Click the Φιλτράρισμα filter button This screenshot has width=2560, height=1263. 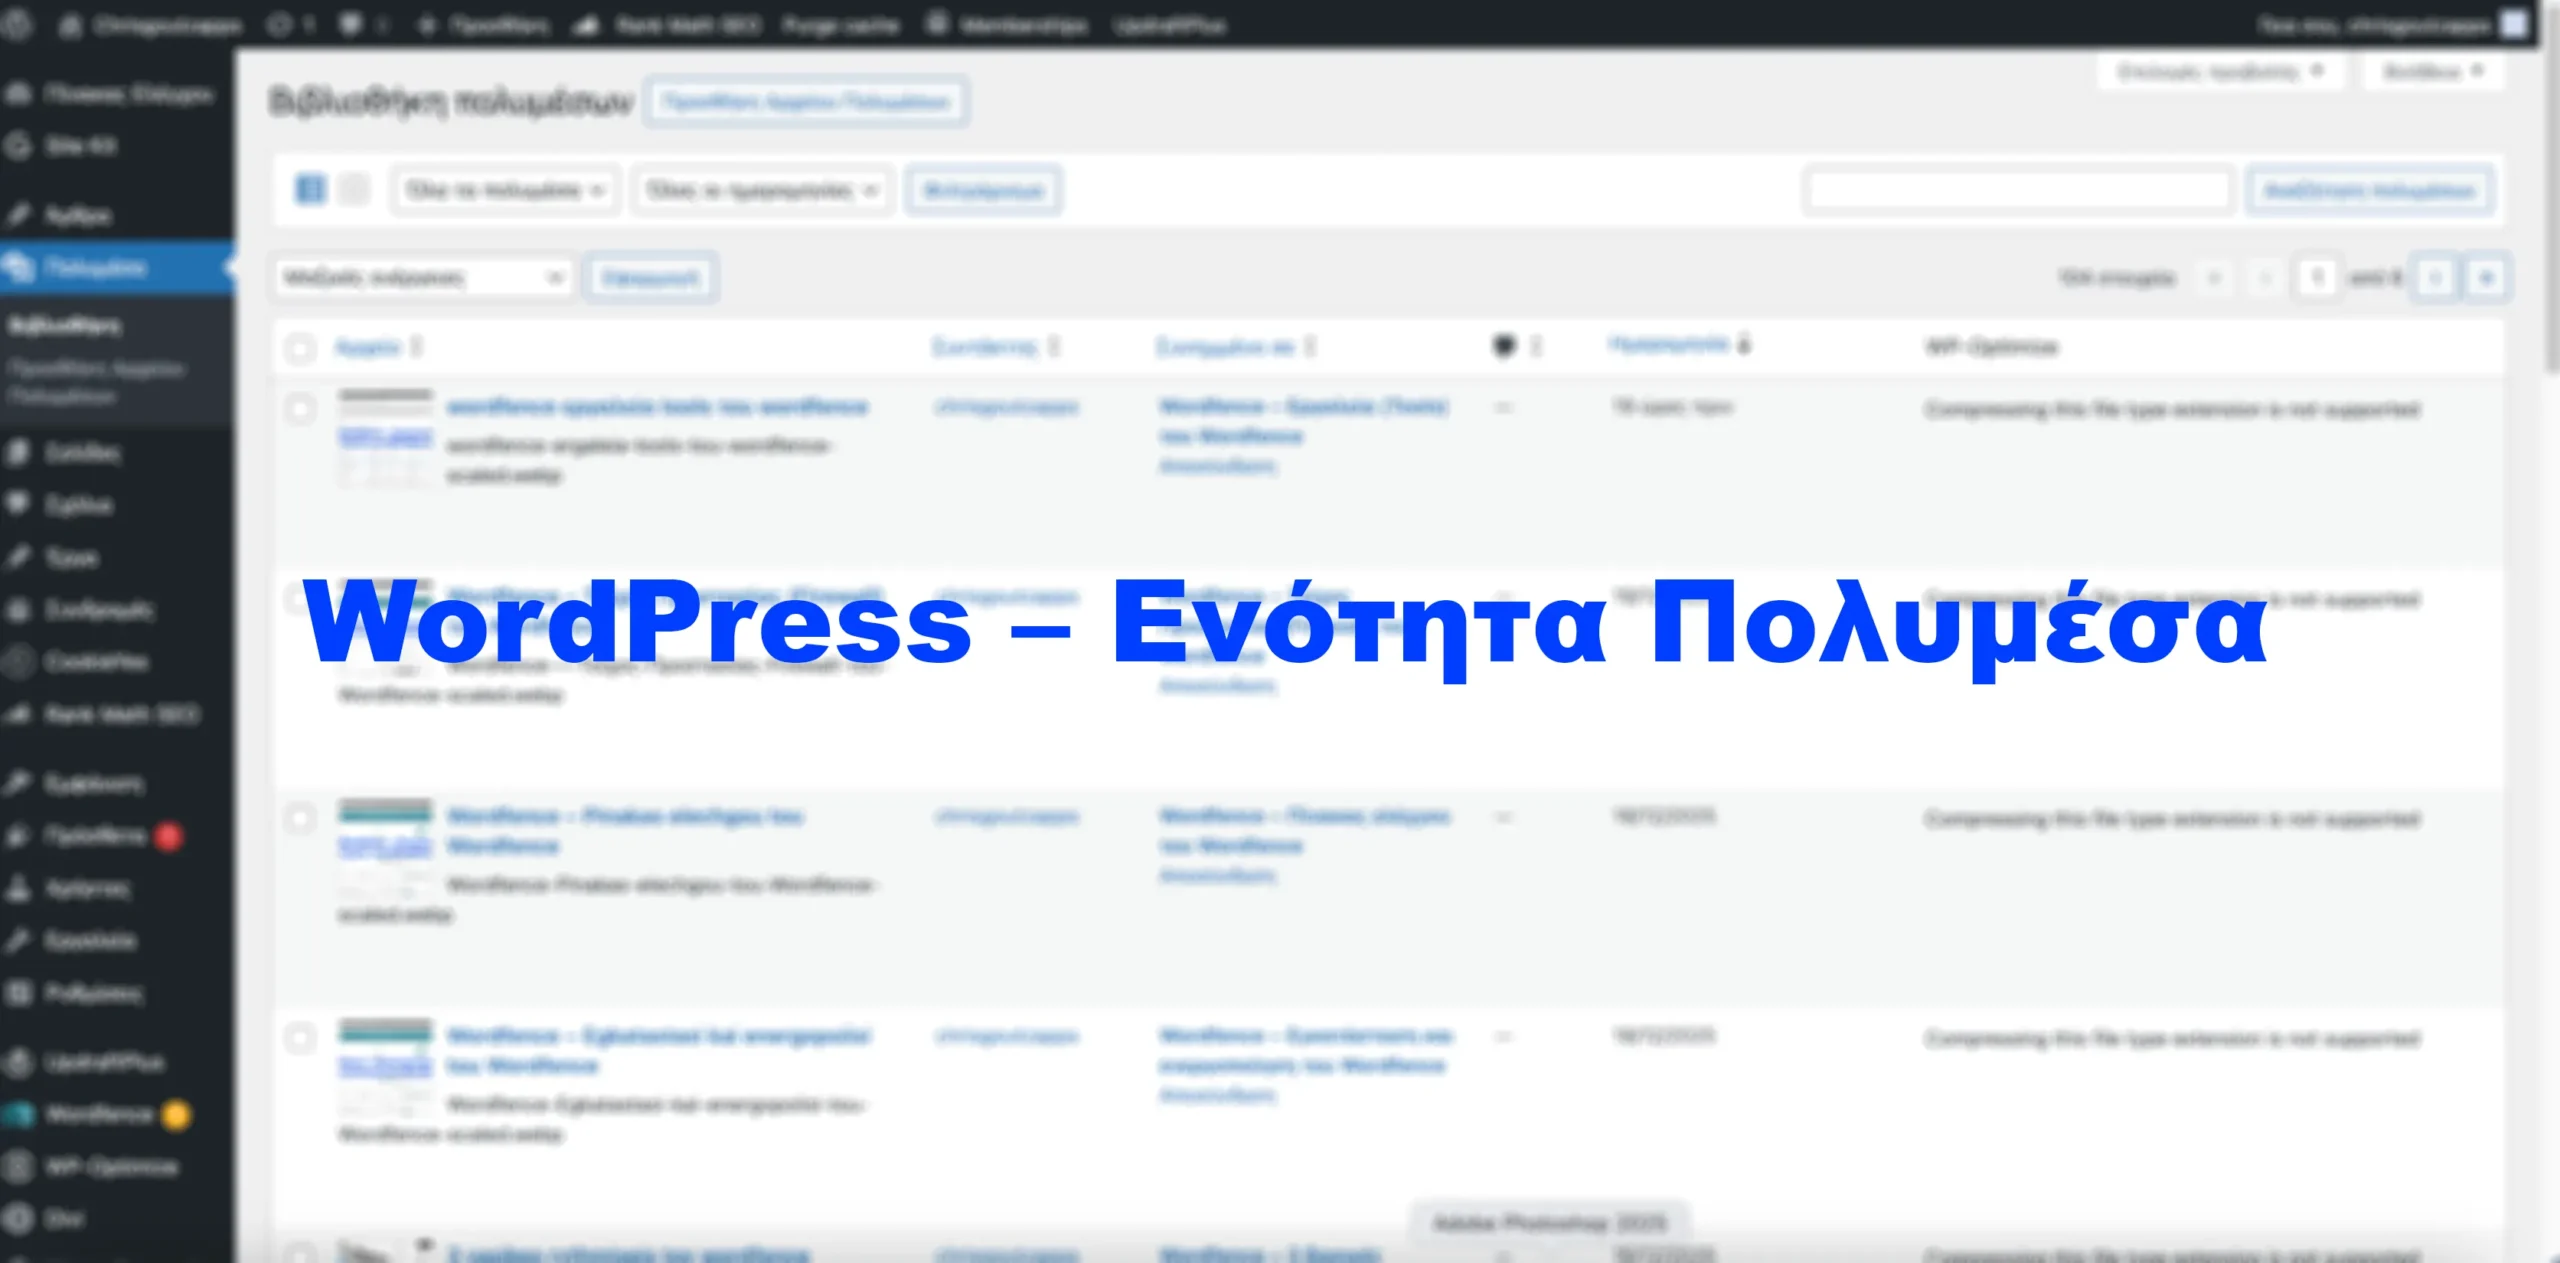983,190
